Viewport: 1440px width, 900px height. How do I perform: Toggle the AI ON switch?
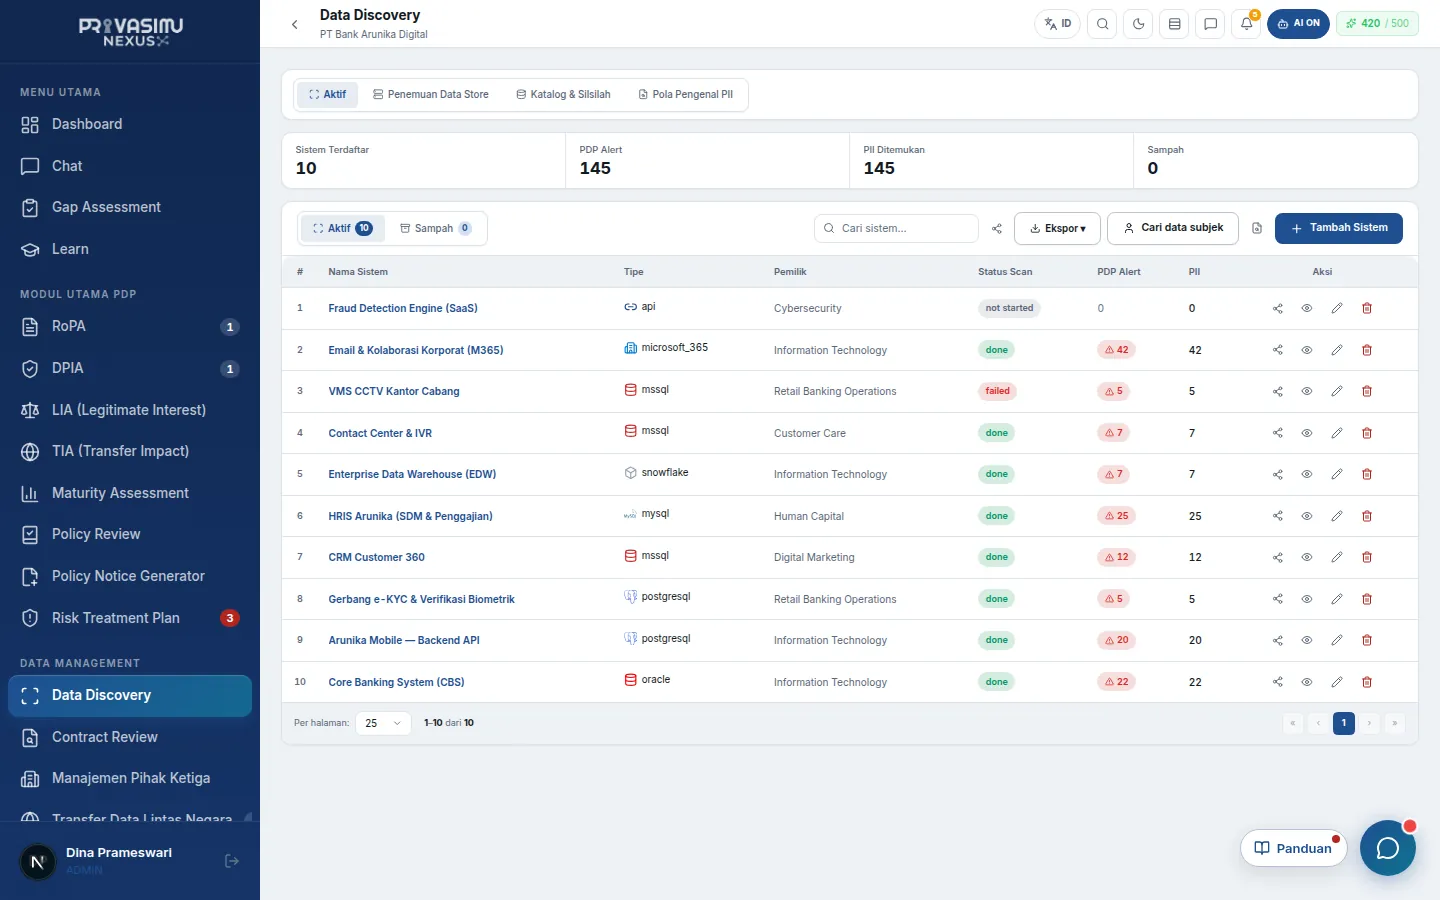(x=1298, y=24)
